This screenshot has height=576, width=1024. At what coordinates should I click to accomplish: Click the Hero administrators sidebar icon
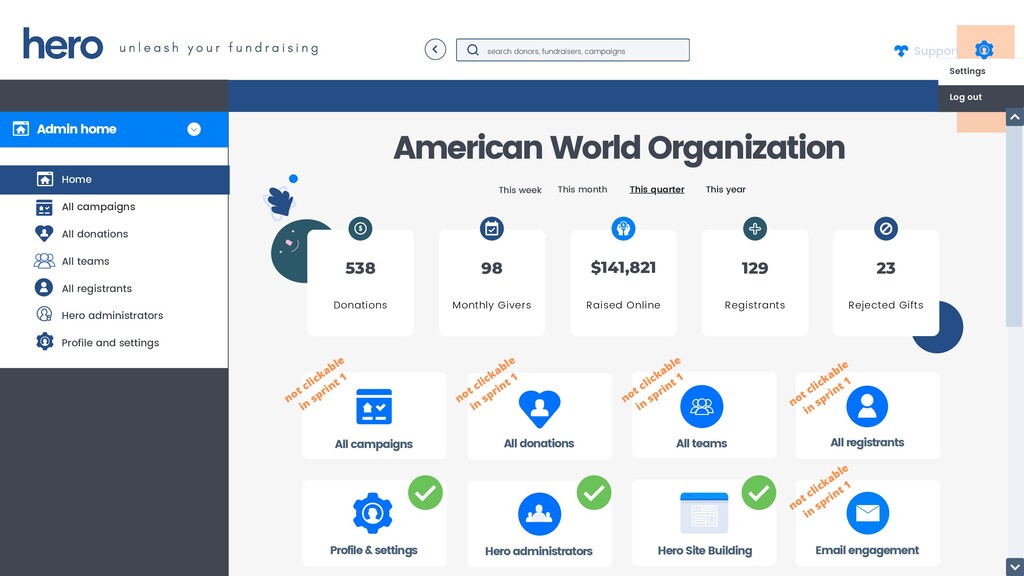(44, 315)
